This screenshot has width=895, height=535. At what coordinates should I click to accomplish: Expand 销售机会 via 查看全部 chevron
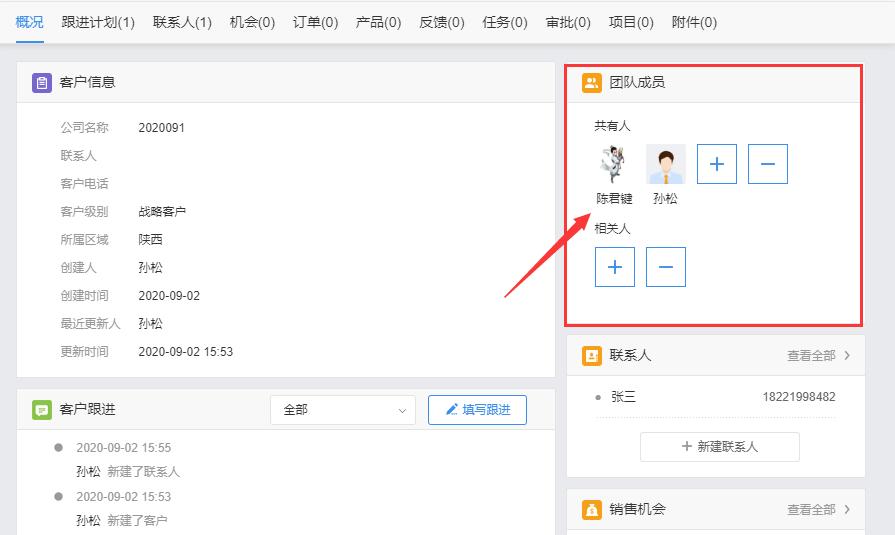click(x=847, y=509)
